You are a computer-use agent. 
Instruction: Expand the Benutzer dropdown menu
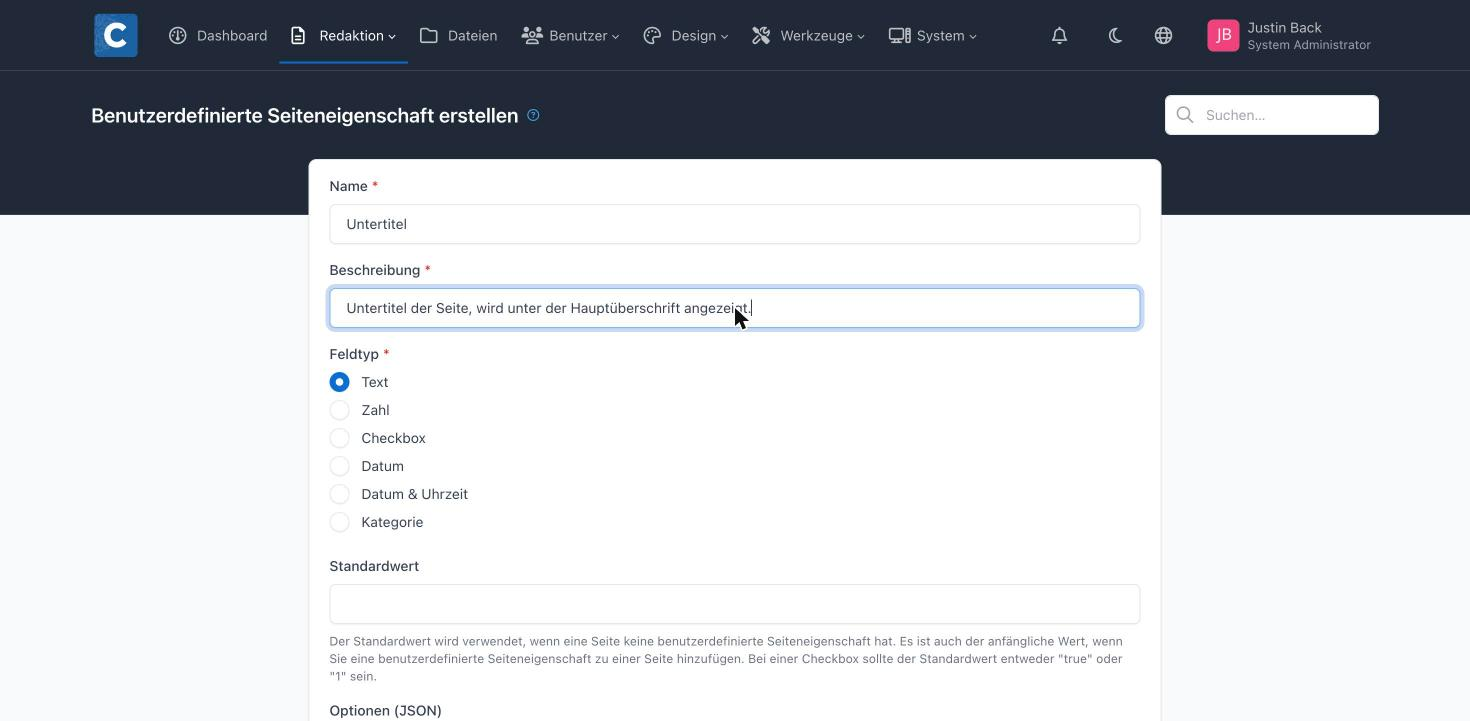pos(570,35)
